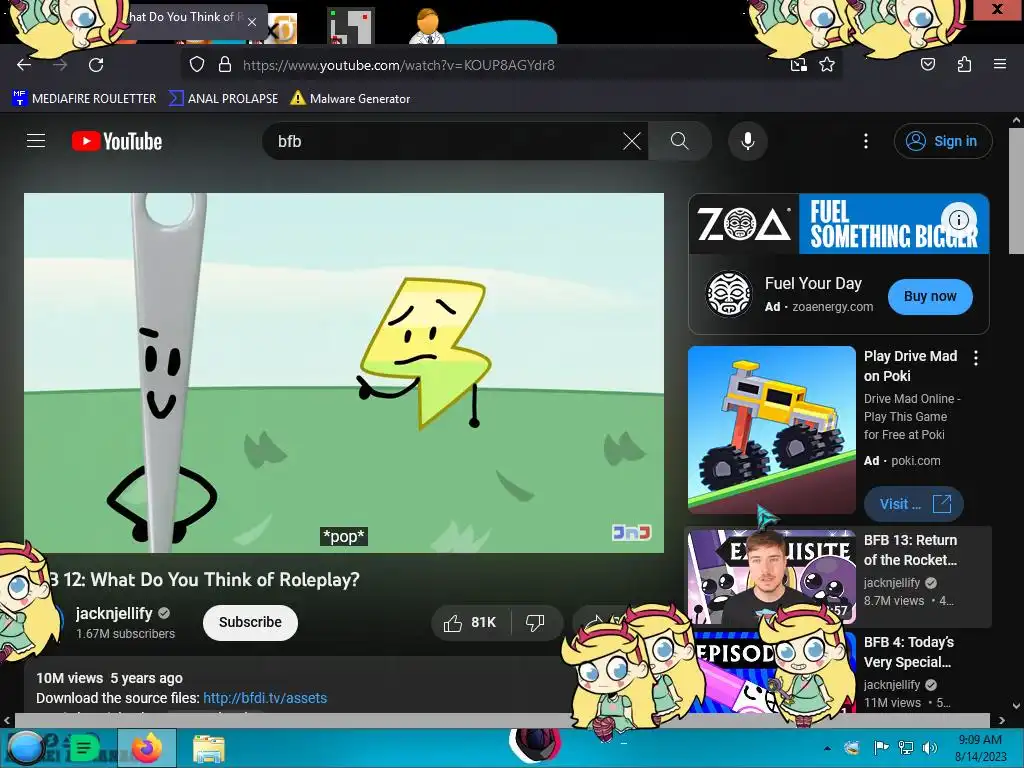Open options for the Drive Mad ad
Screen dimensions: 1024x768
tap(976, 358)
